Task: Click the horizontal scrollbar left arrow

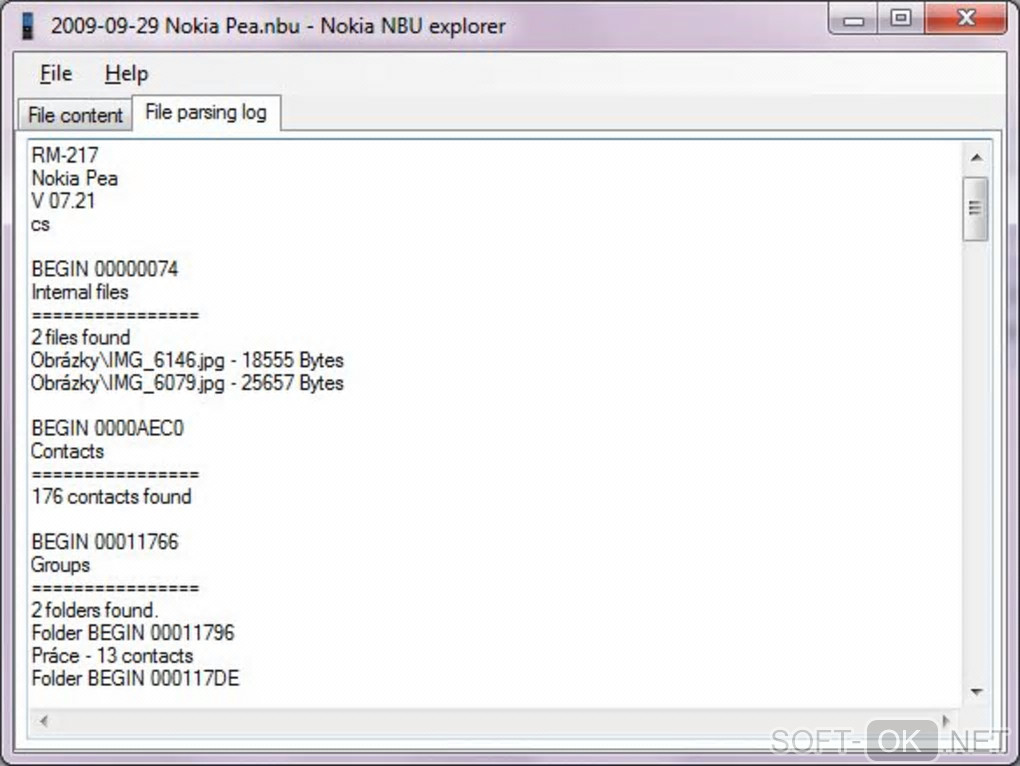Action: point(44,720)
